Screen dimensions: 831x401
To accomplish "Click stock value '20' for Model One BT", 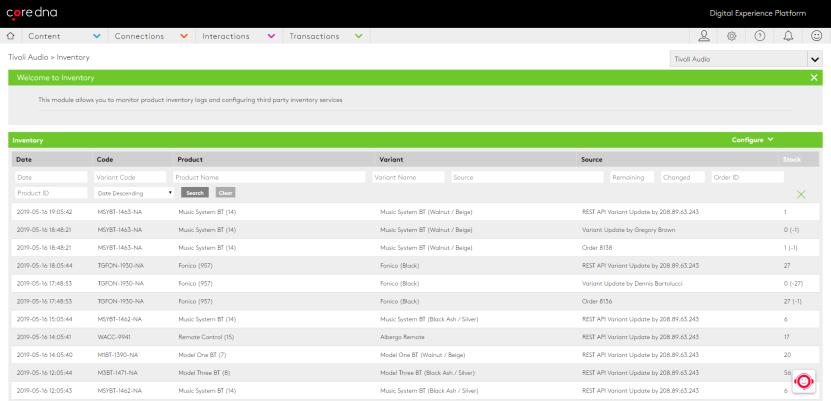I will (x=787, y=355).
